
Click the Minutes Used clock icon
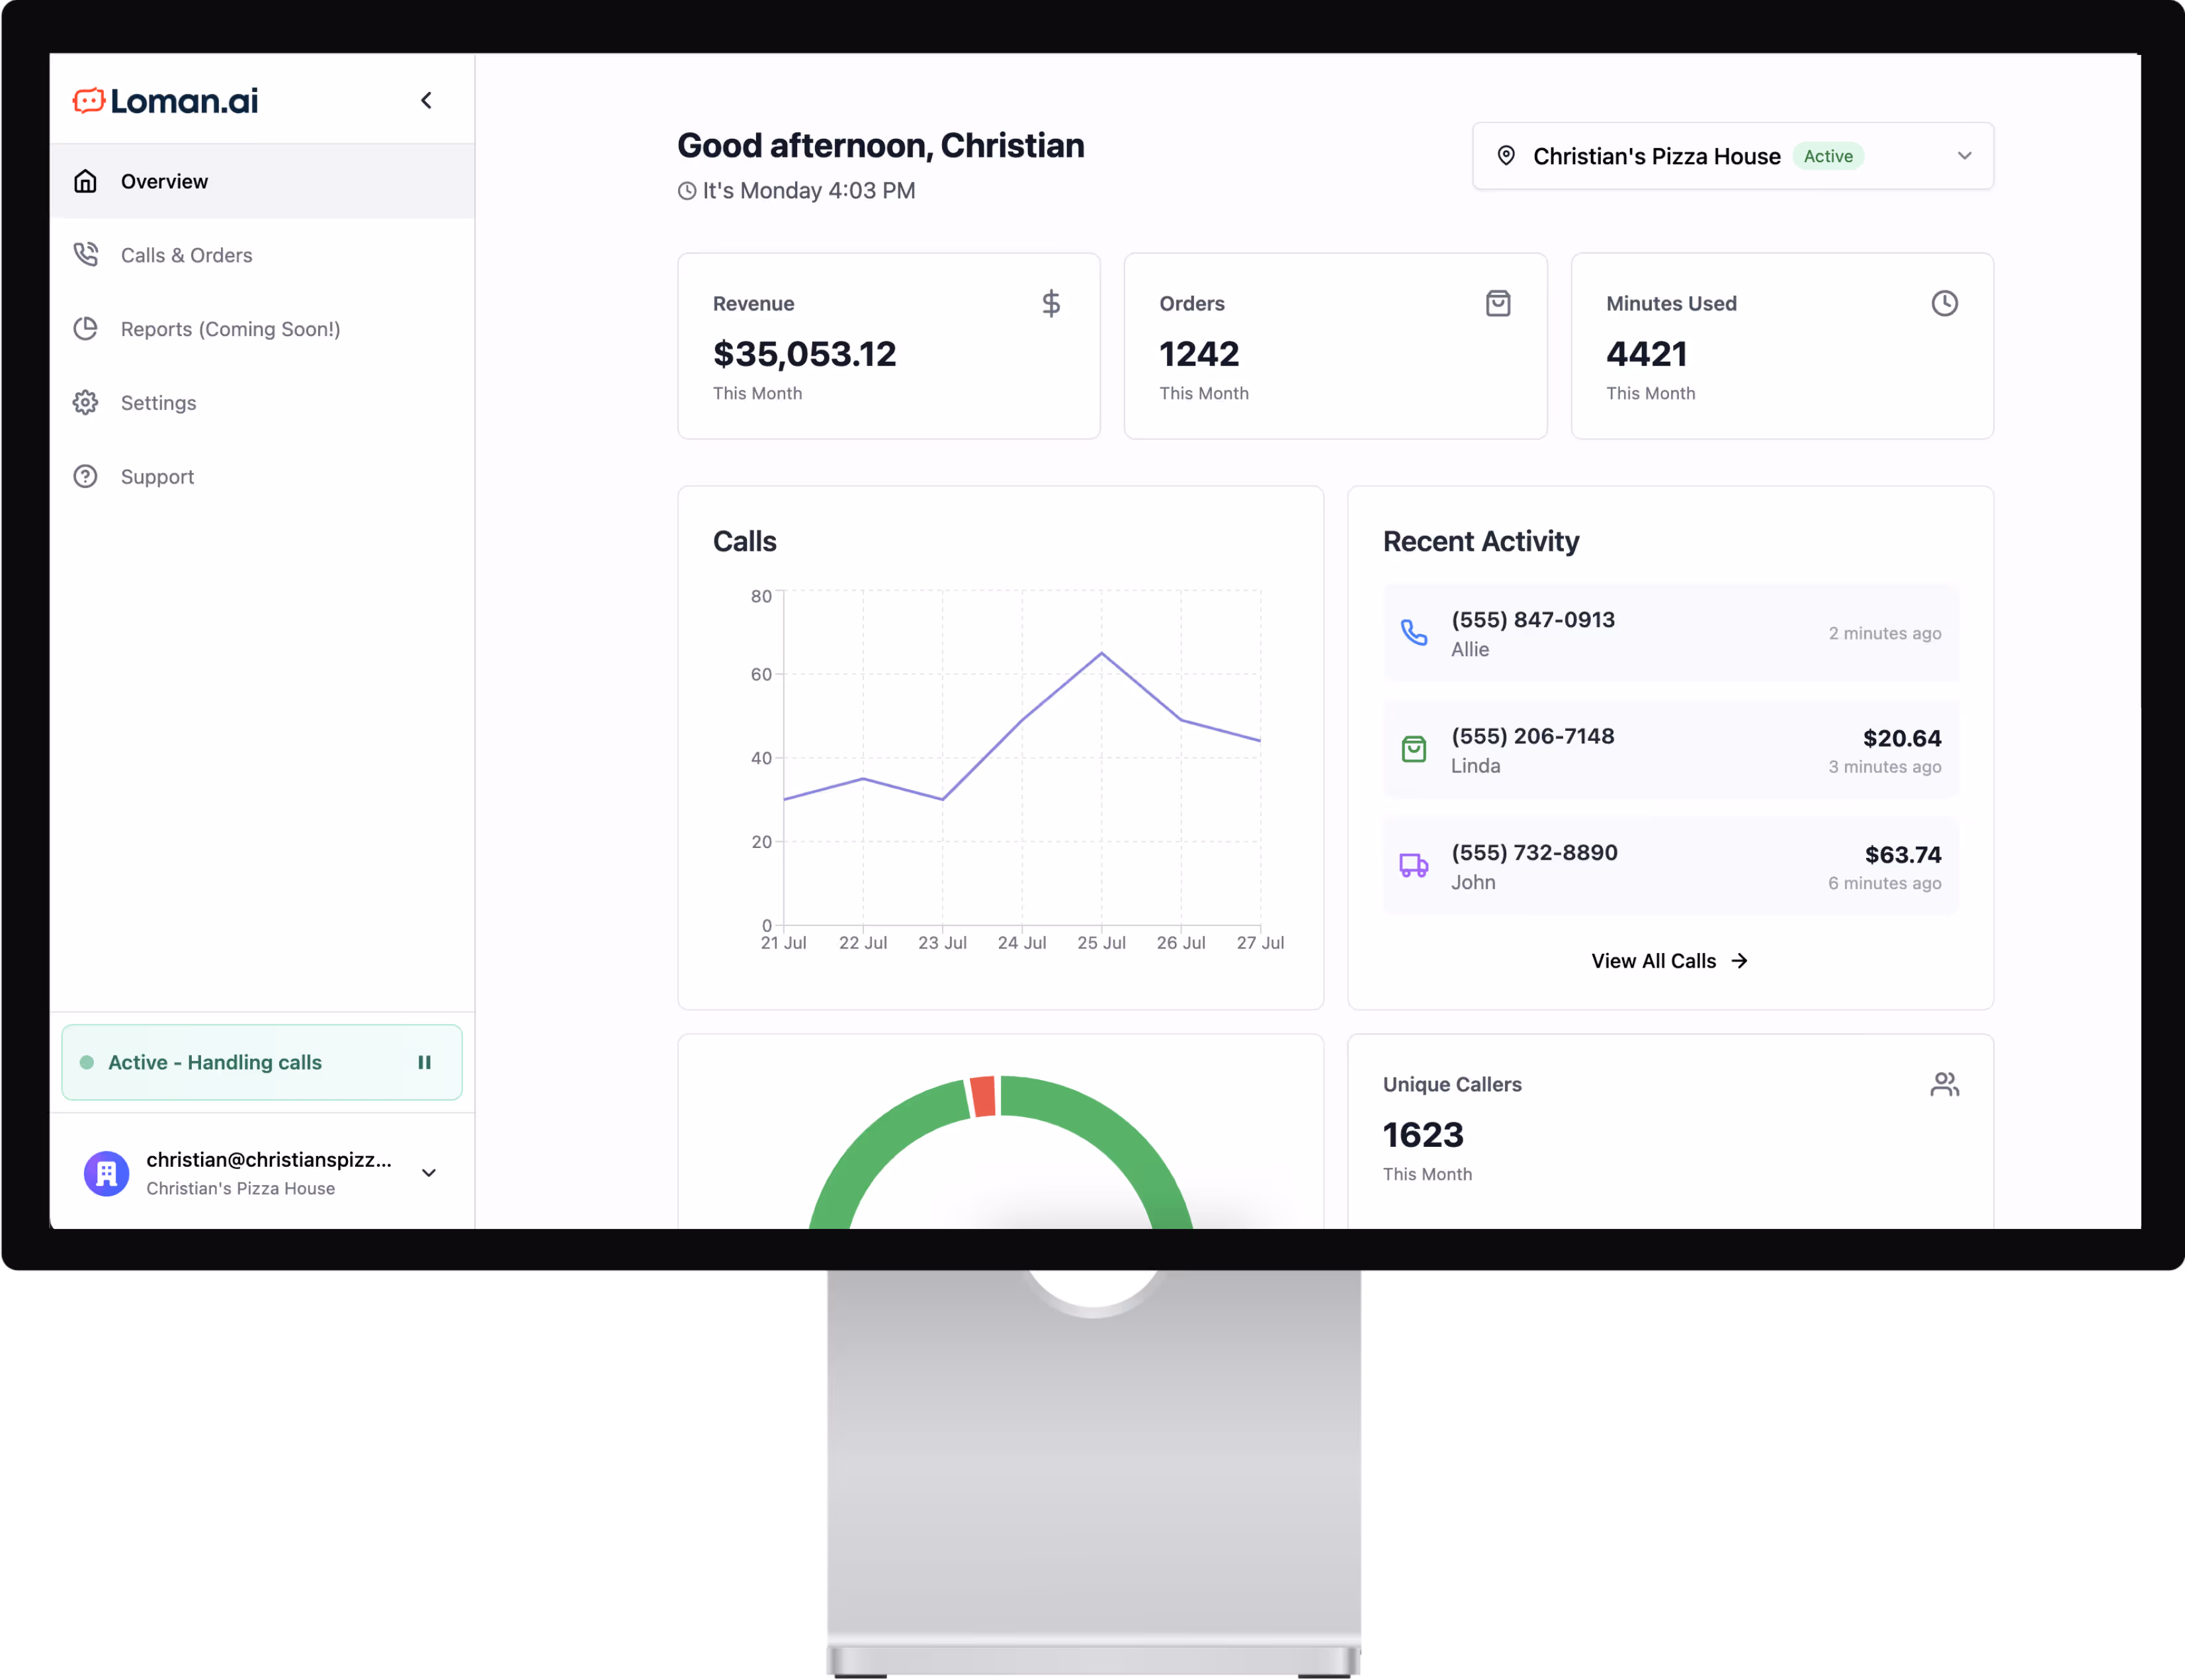pyautogui.click(x=1945, y=304)
